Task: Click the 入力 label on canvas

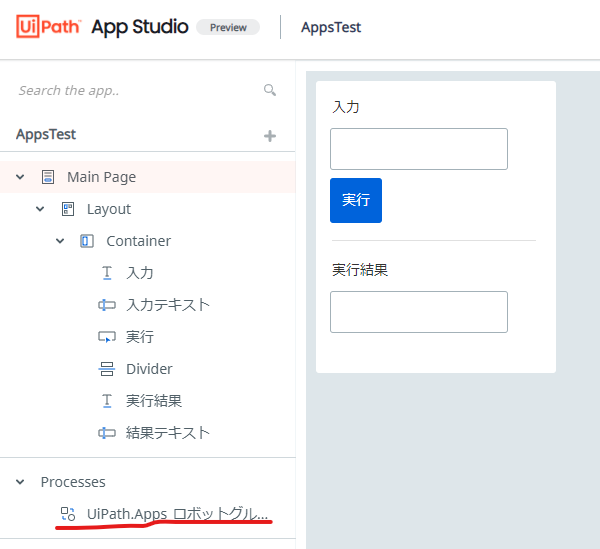Action: (346, 107)
